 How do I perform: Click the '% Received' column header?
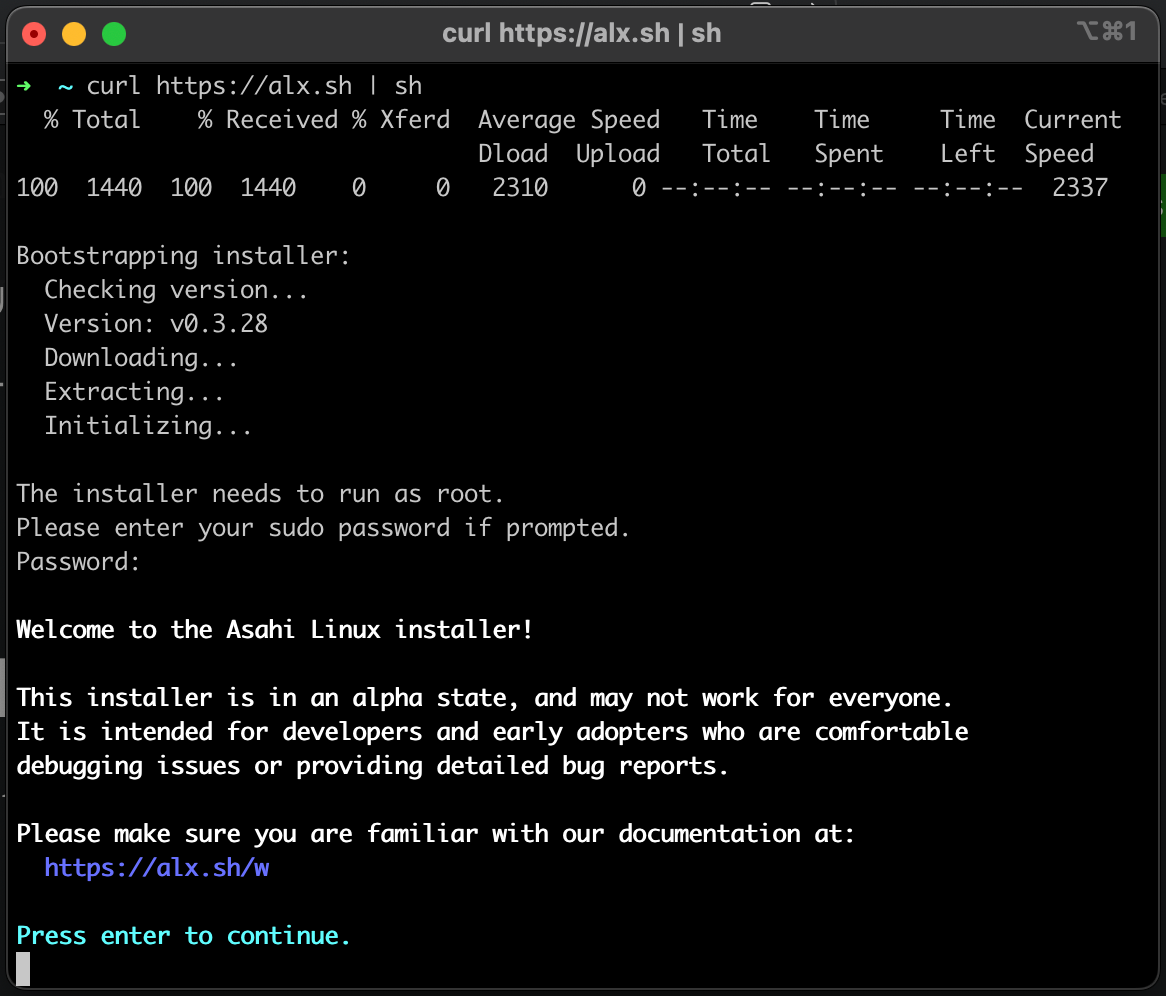point(268,120)
